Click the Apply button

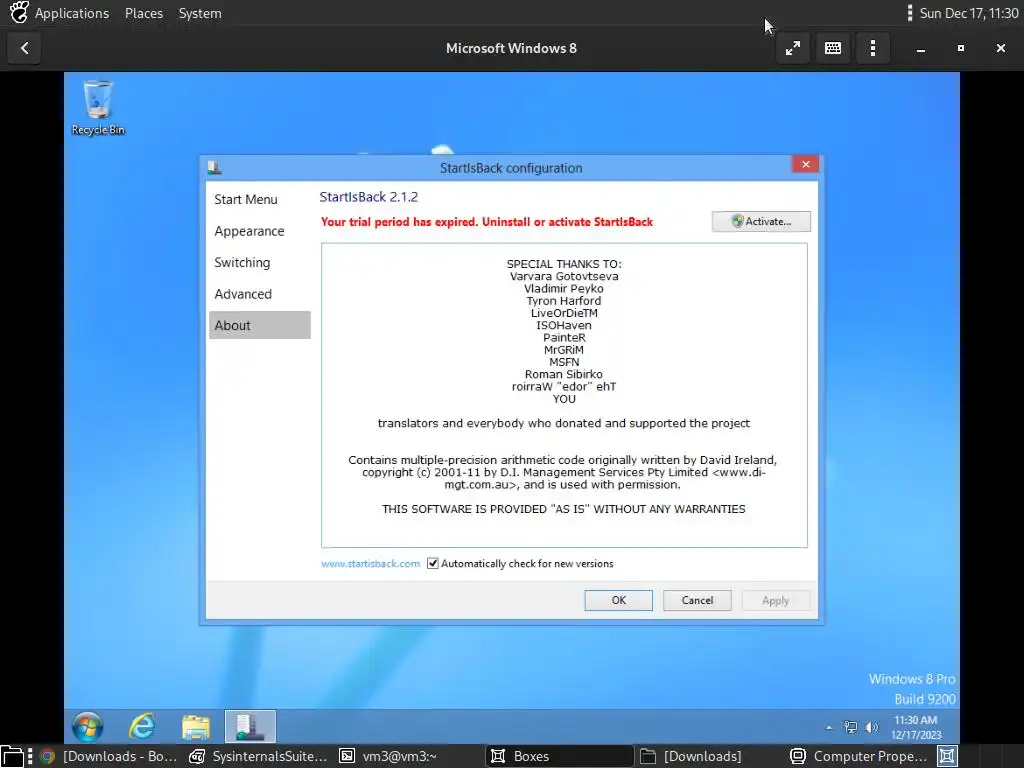pyautogui.click(x=775, y=600)
